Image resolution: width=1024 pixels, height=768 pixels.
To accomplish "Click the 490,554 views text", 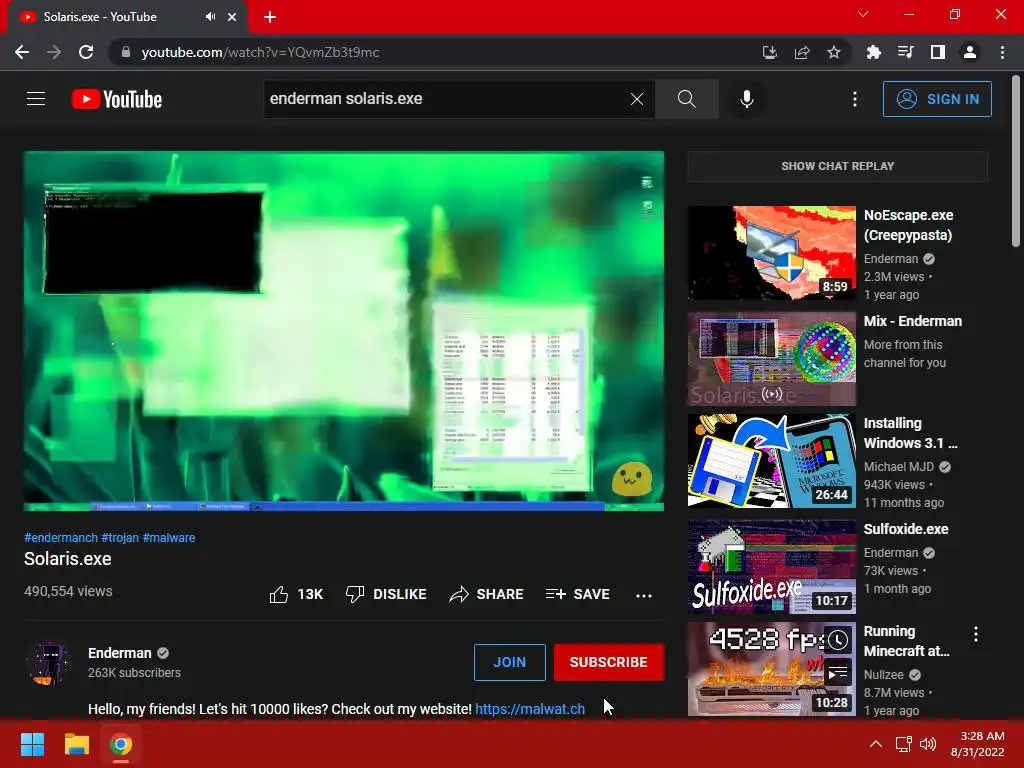I will pyautogui.click(x=68, y=591).
